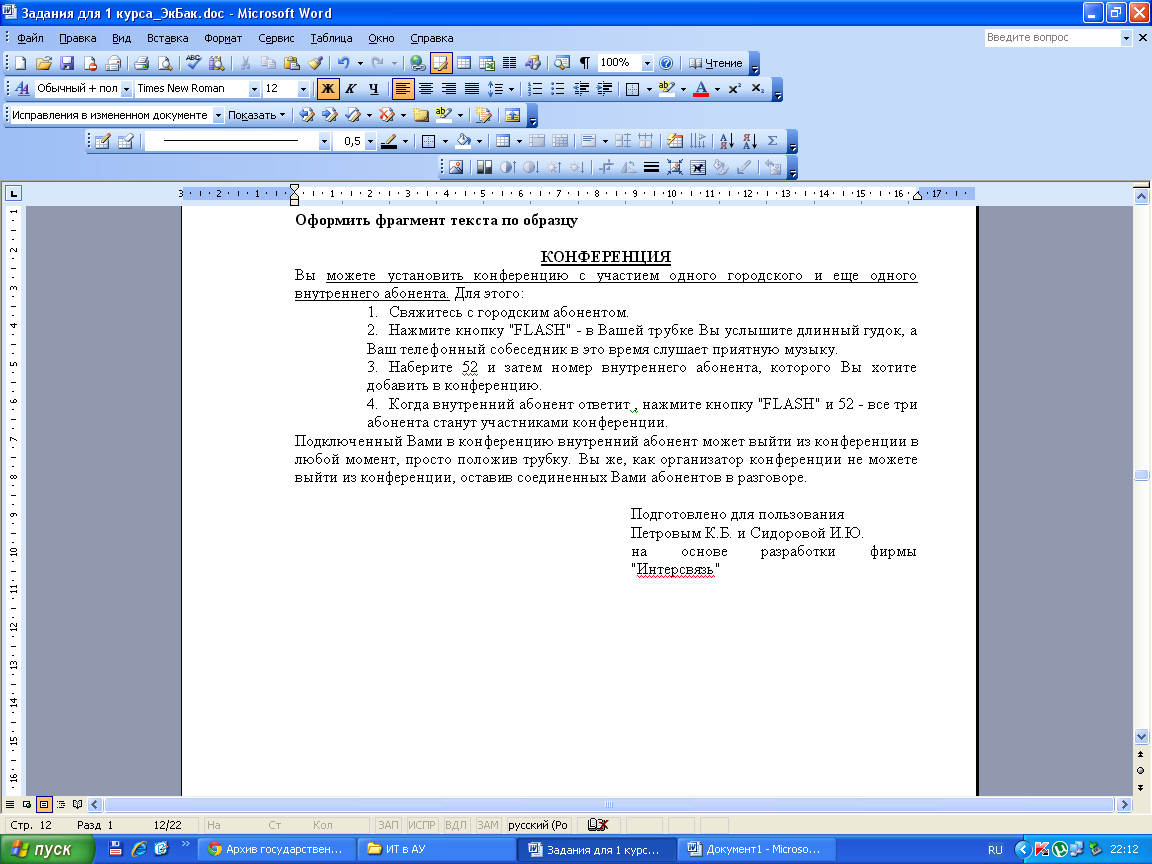Insert Excel worksheet icon
Image resolution: width=1152 pixels, height=864 pixels.
486,63
